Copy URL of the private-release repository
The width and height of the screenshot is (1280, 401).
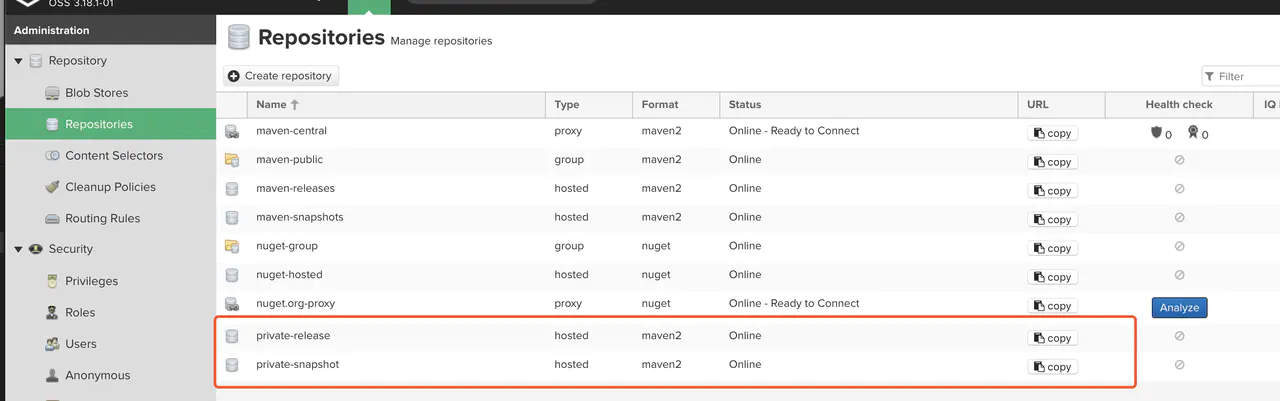pos(1052,338)
